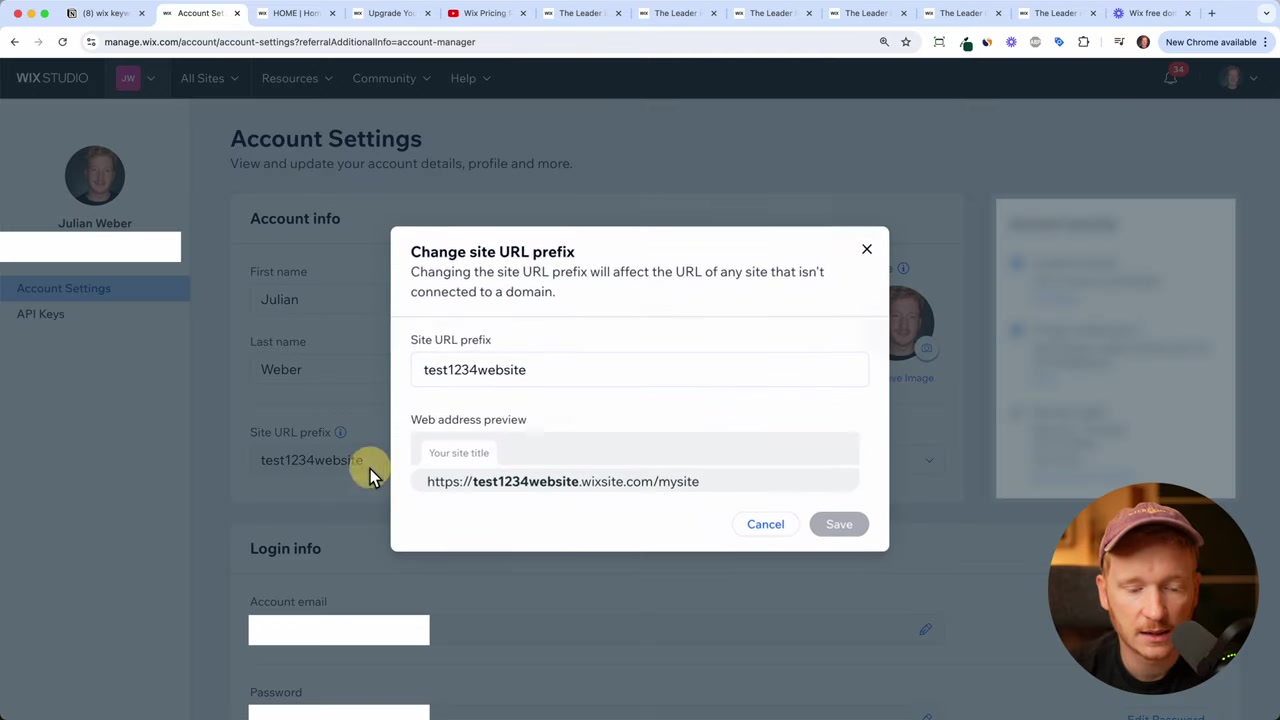
Task: Open the Resources dropdown menu
Action: coord(297,78)
